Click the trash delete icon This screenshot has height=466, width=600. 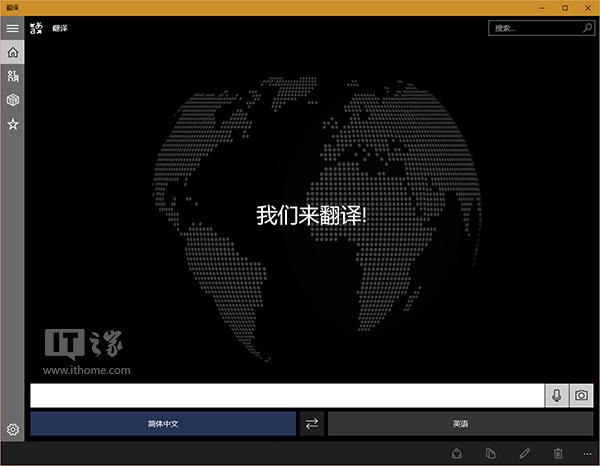click(558, 453)
